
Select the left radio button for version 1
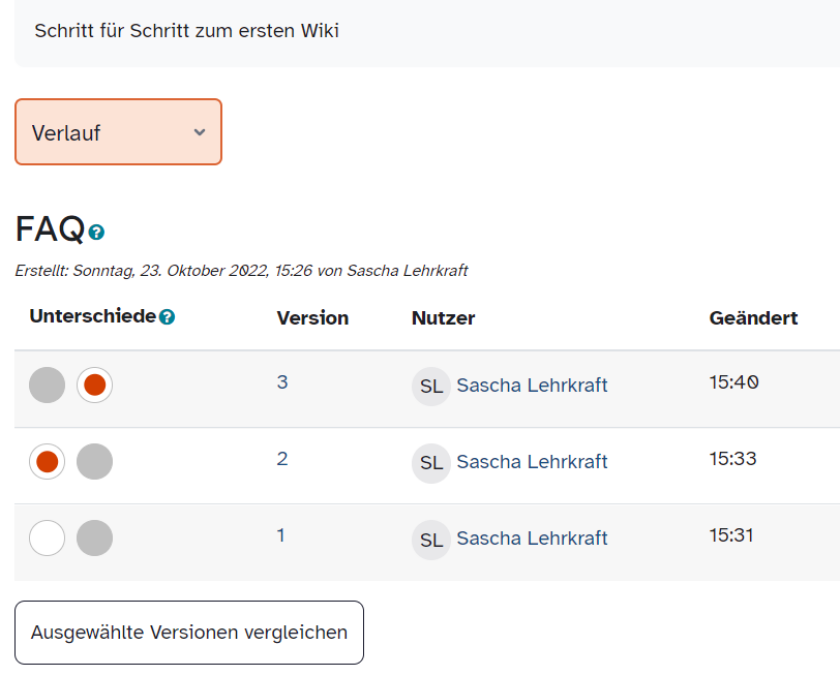(47, 537)
